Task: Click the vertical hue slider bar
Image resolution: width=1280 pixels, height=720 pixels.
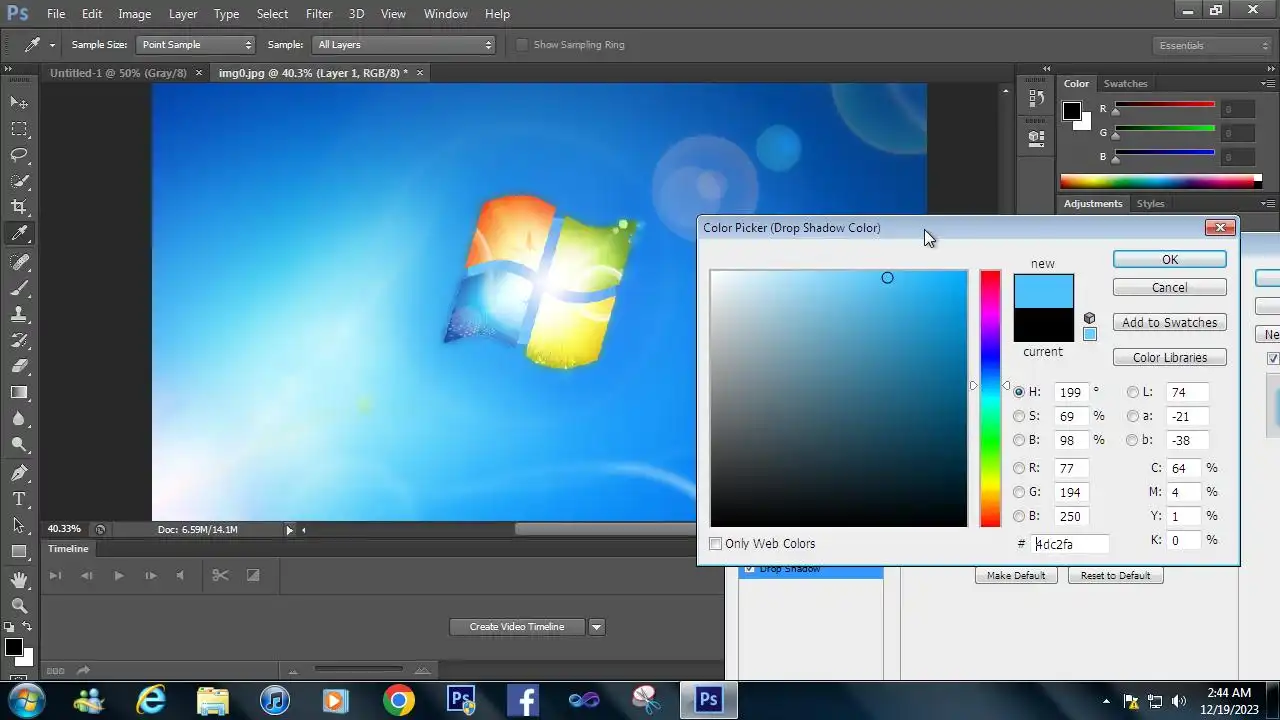Action: point(990,398)
